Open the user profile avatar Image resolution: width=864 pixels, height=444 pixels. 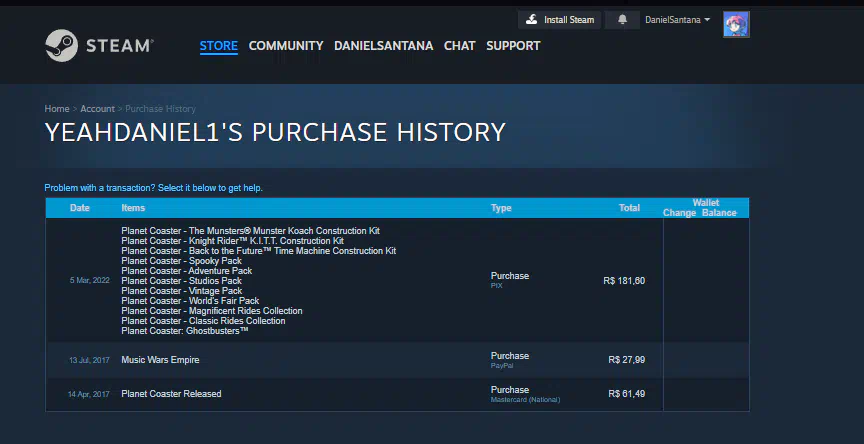pyautogui.click(x=736, y=24)
